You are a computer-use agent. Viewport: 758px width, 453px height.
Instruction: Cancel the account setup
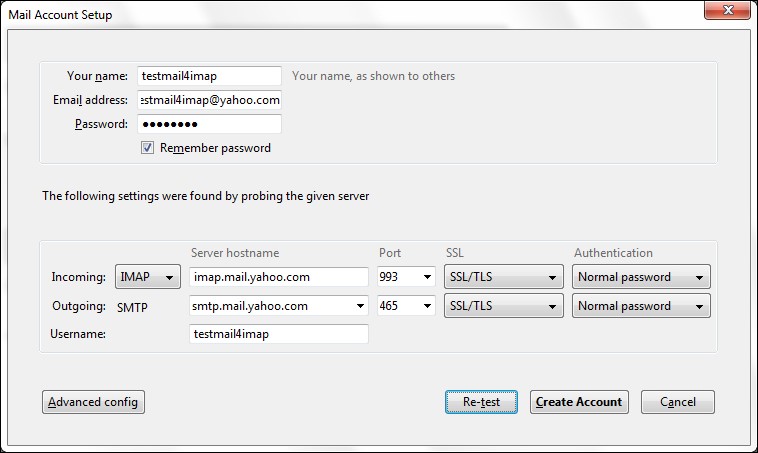click(677, 402)
